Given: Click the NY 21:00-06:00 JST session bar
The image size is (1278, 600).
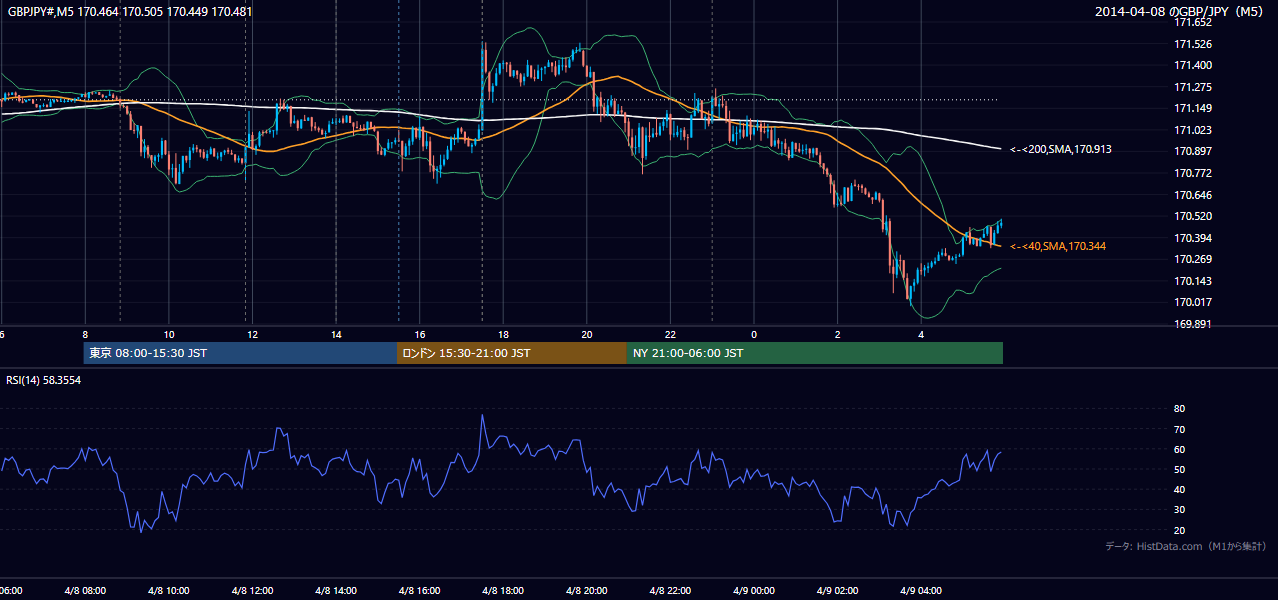Looking at the screenshot, I should click(x=815, y=353).
